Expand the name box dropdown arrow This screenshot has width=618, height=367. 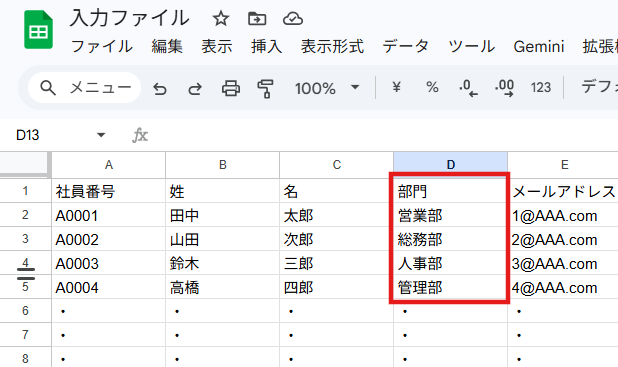click(x=101, y=135)
